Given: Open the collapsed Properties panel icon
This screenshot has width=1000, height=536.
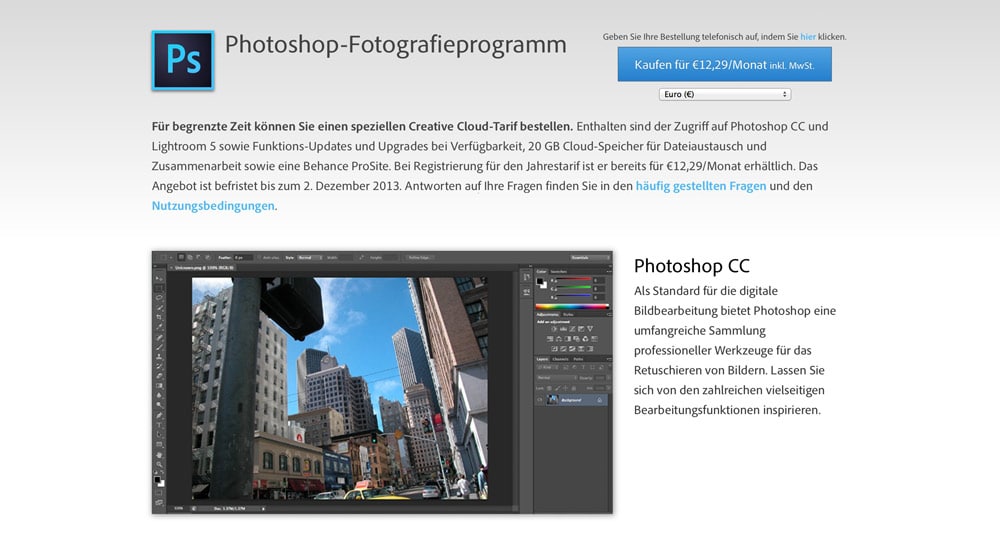Looking at the screenshot, I should (x=526, y=292).
